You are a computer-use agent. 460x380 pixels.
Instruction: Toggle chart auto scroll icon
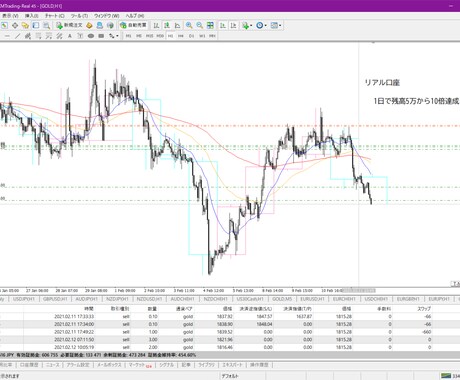223,25
